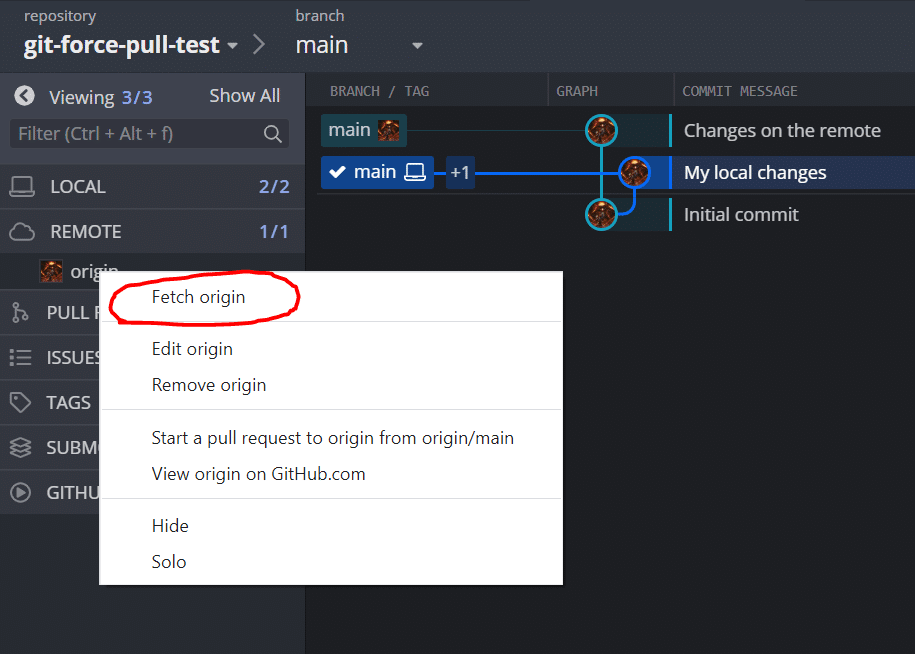The width and height of the screenshot is (915, 654).
Task: Click the Tags label icon
Action: coord(20,402)
